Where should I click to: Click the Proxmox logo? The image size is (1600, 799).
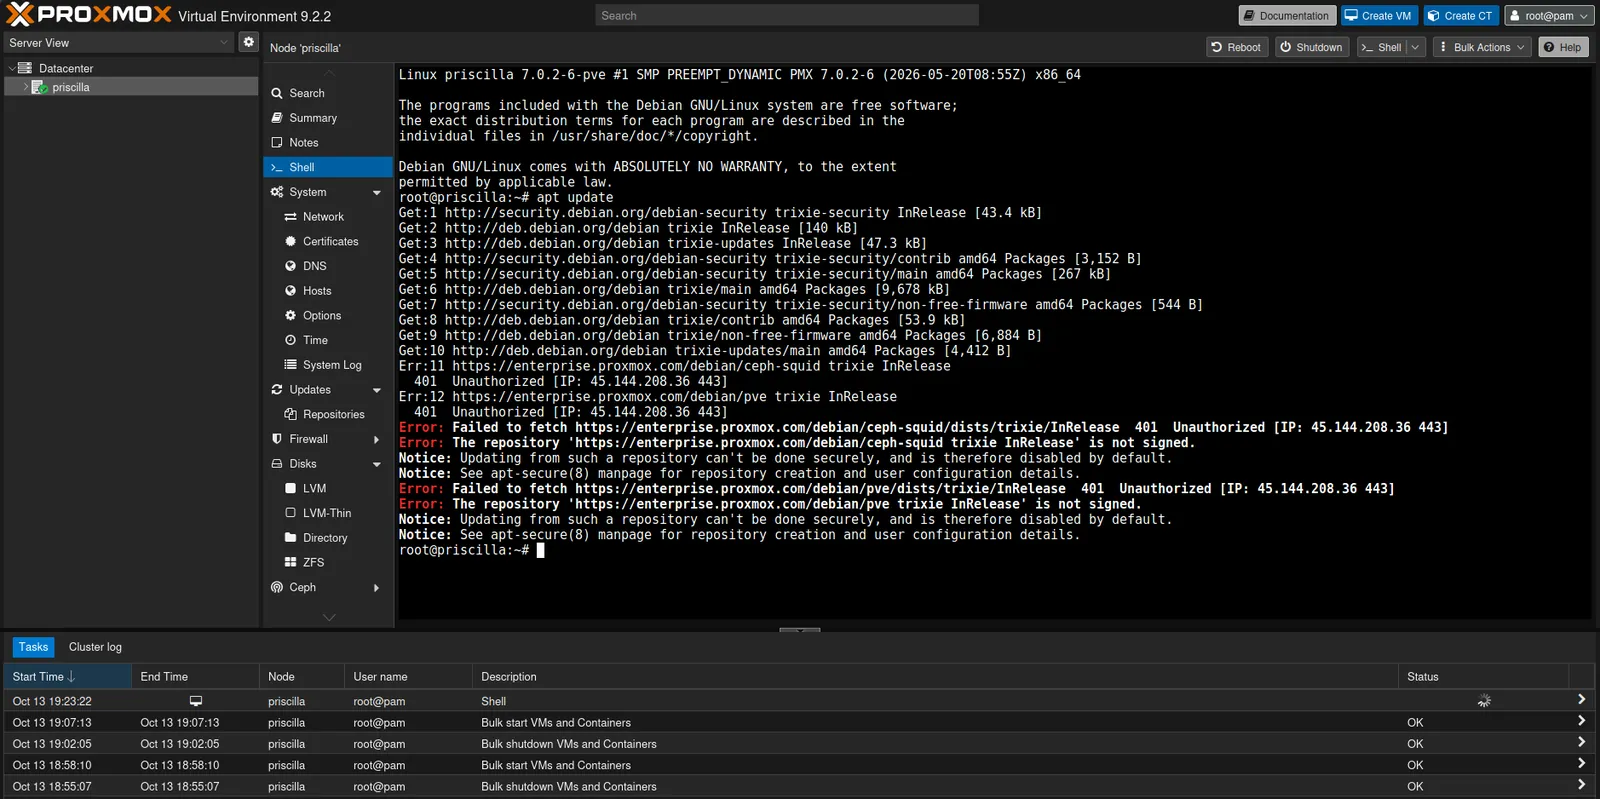(x=90, y=15)
